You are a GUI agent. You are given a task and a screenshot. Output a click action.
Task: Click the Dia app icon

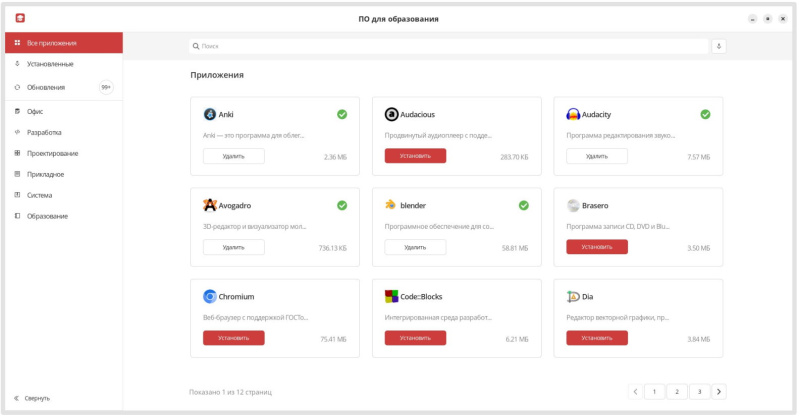click(573, 296)
